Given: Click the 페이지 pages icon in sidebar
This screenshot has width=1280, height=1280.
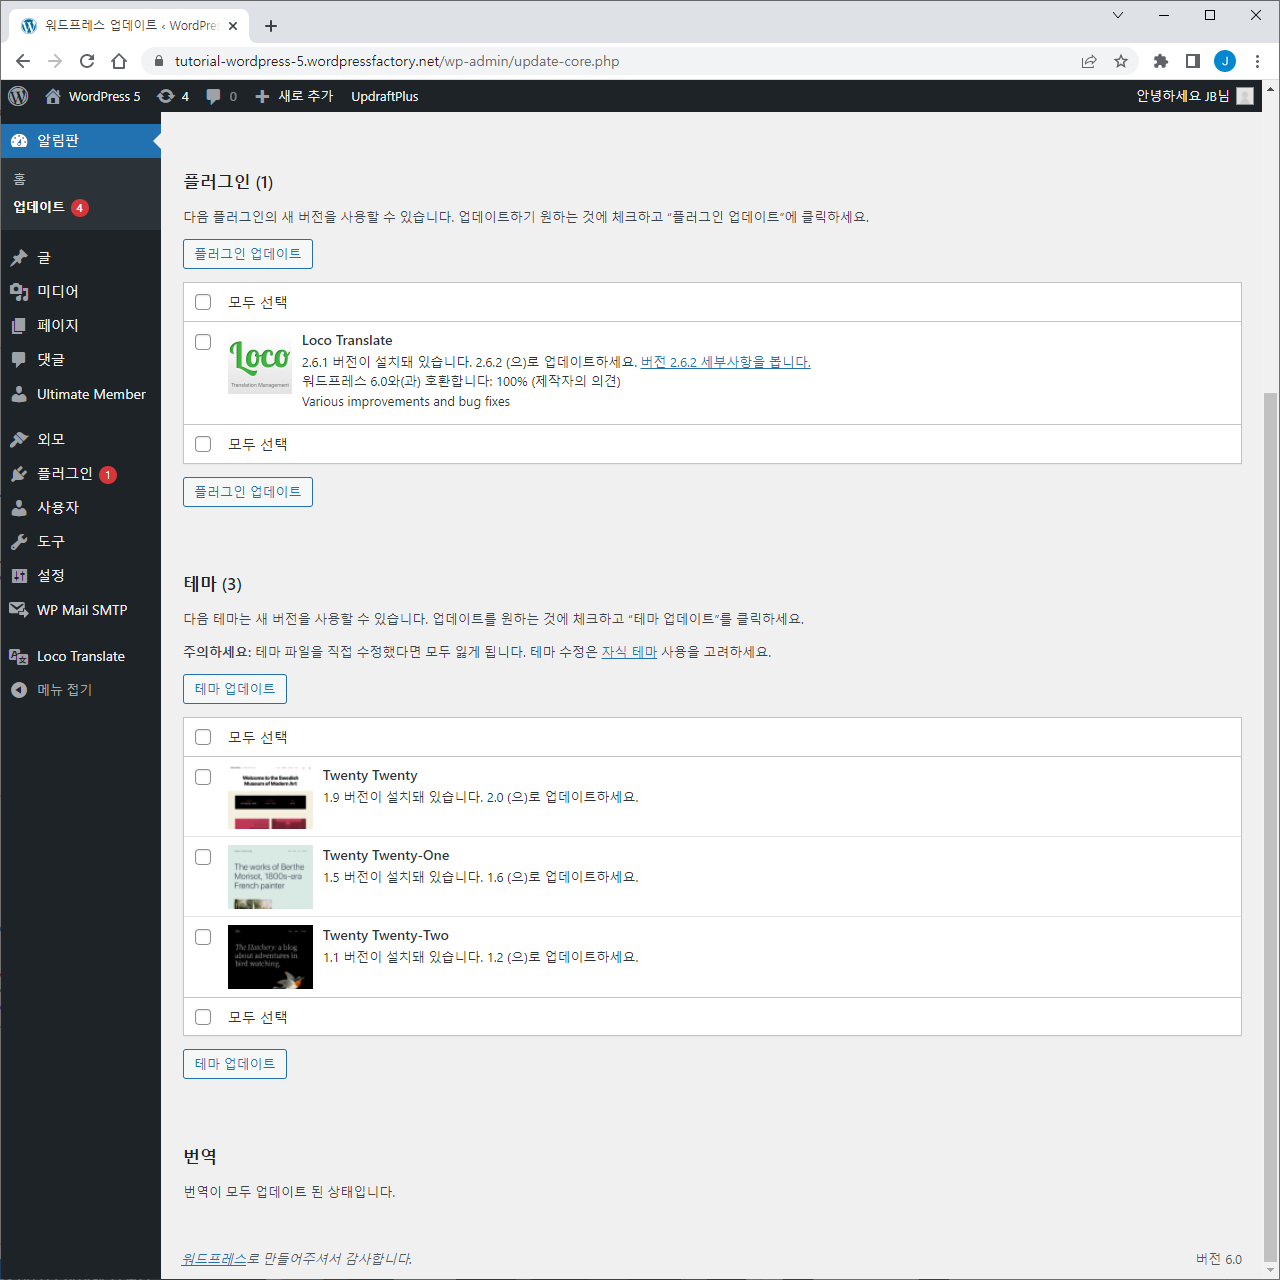Looking at the screenshot, I should coord(19,326).
